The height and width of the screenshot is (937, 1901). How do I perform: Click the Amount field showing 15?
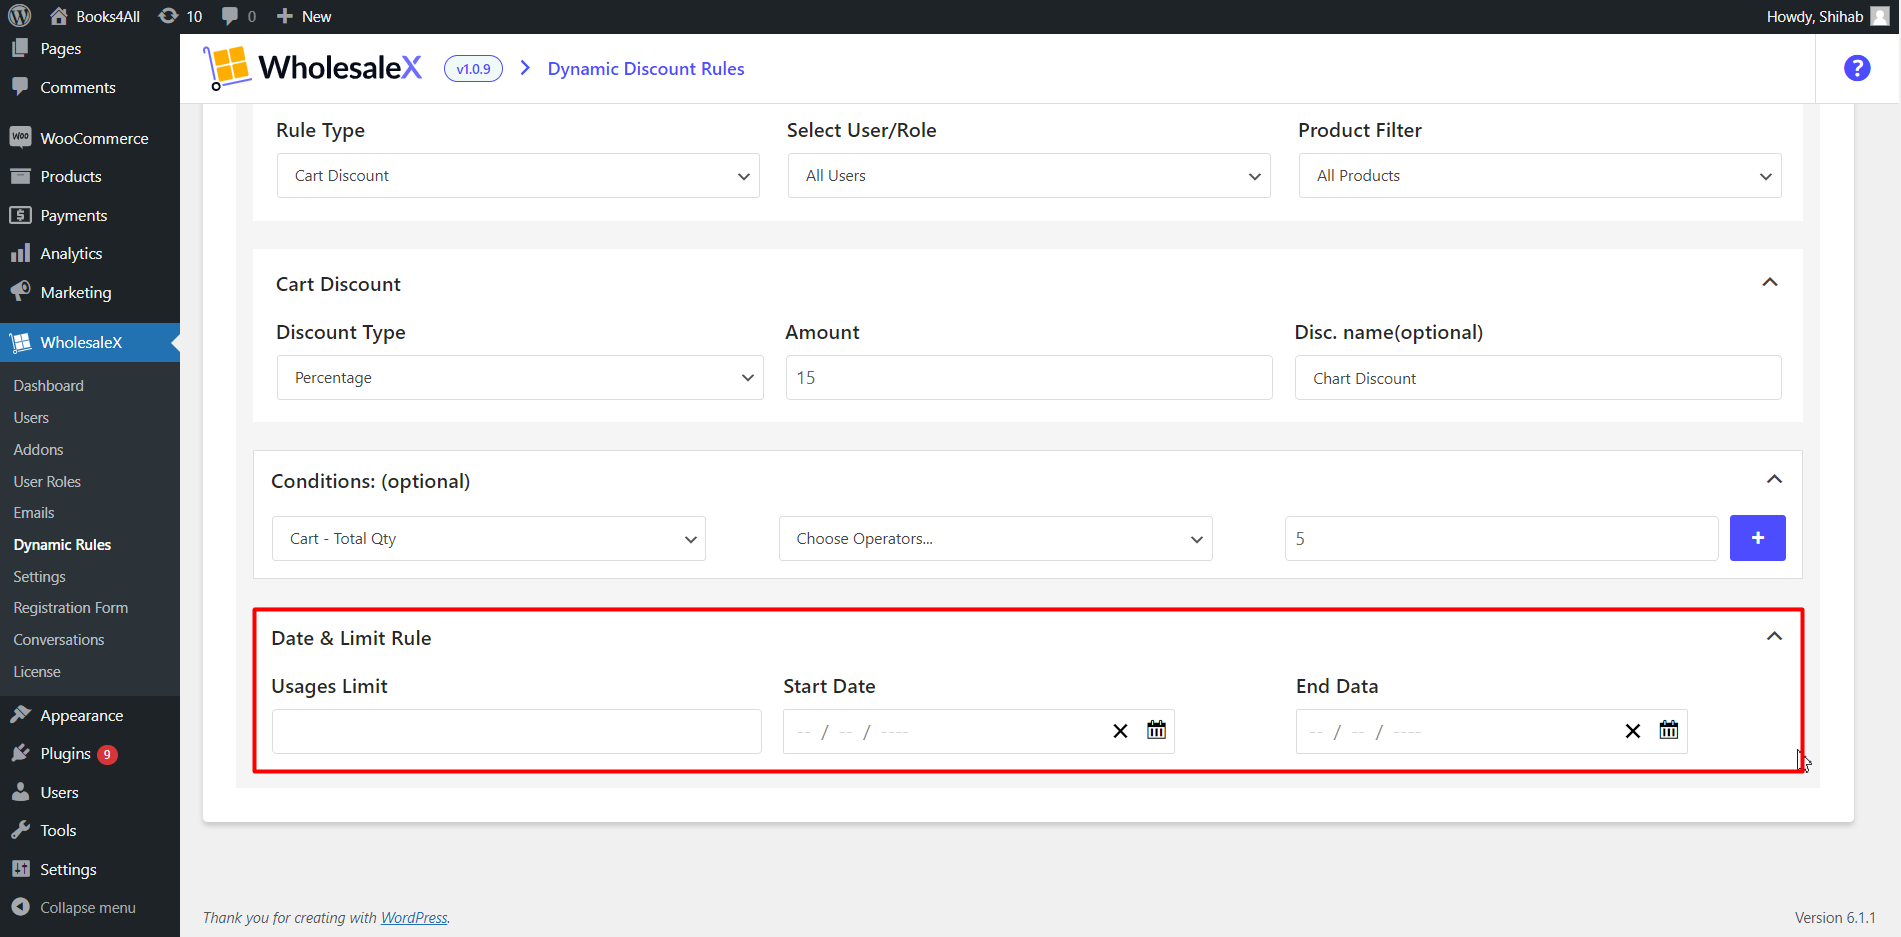[1029, 377]
